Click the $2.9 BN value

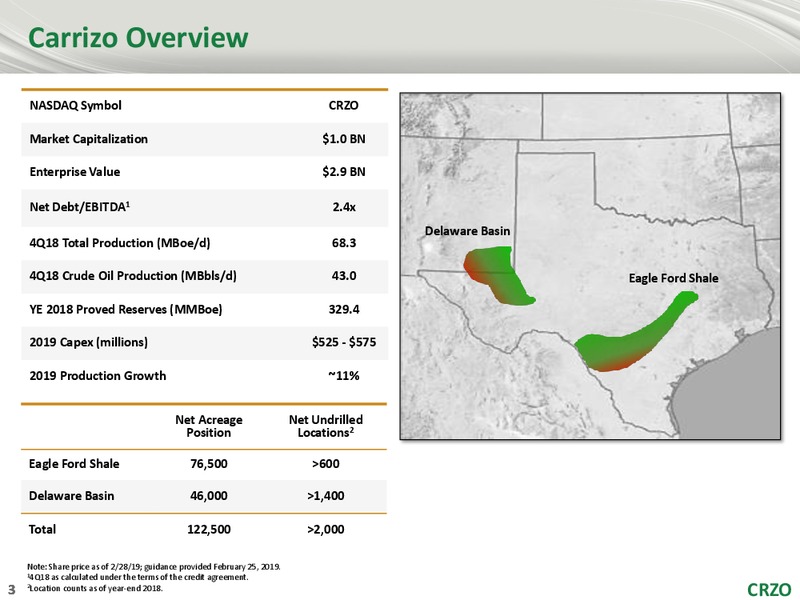(x=344, y=172)
